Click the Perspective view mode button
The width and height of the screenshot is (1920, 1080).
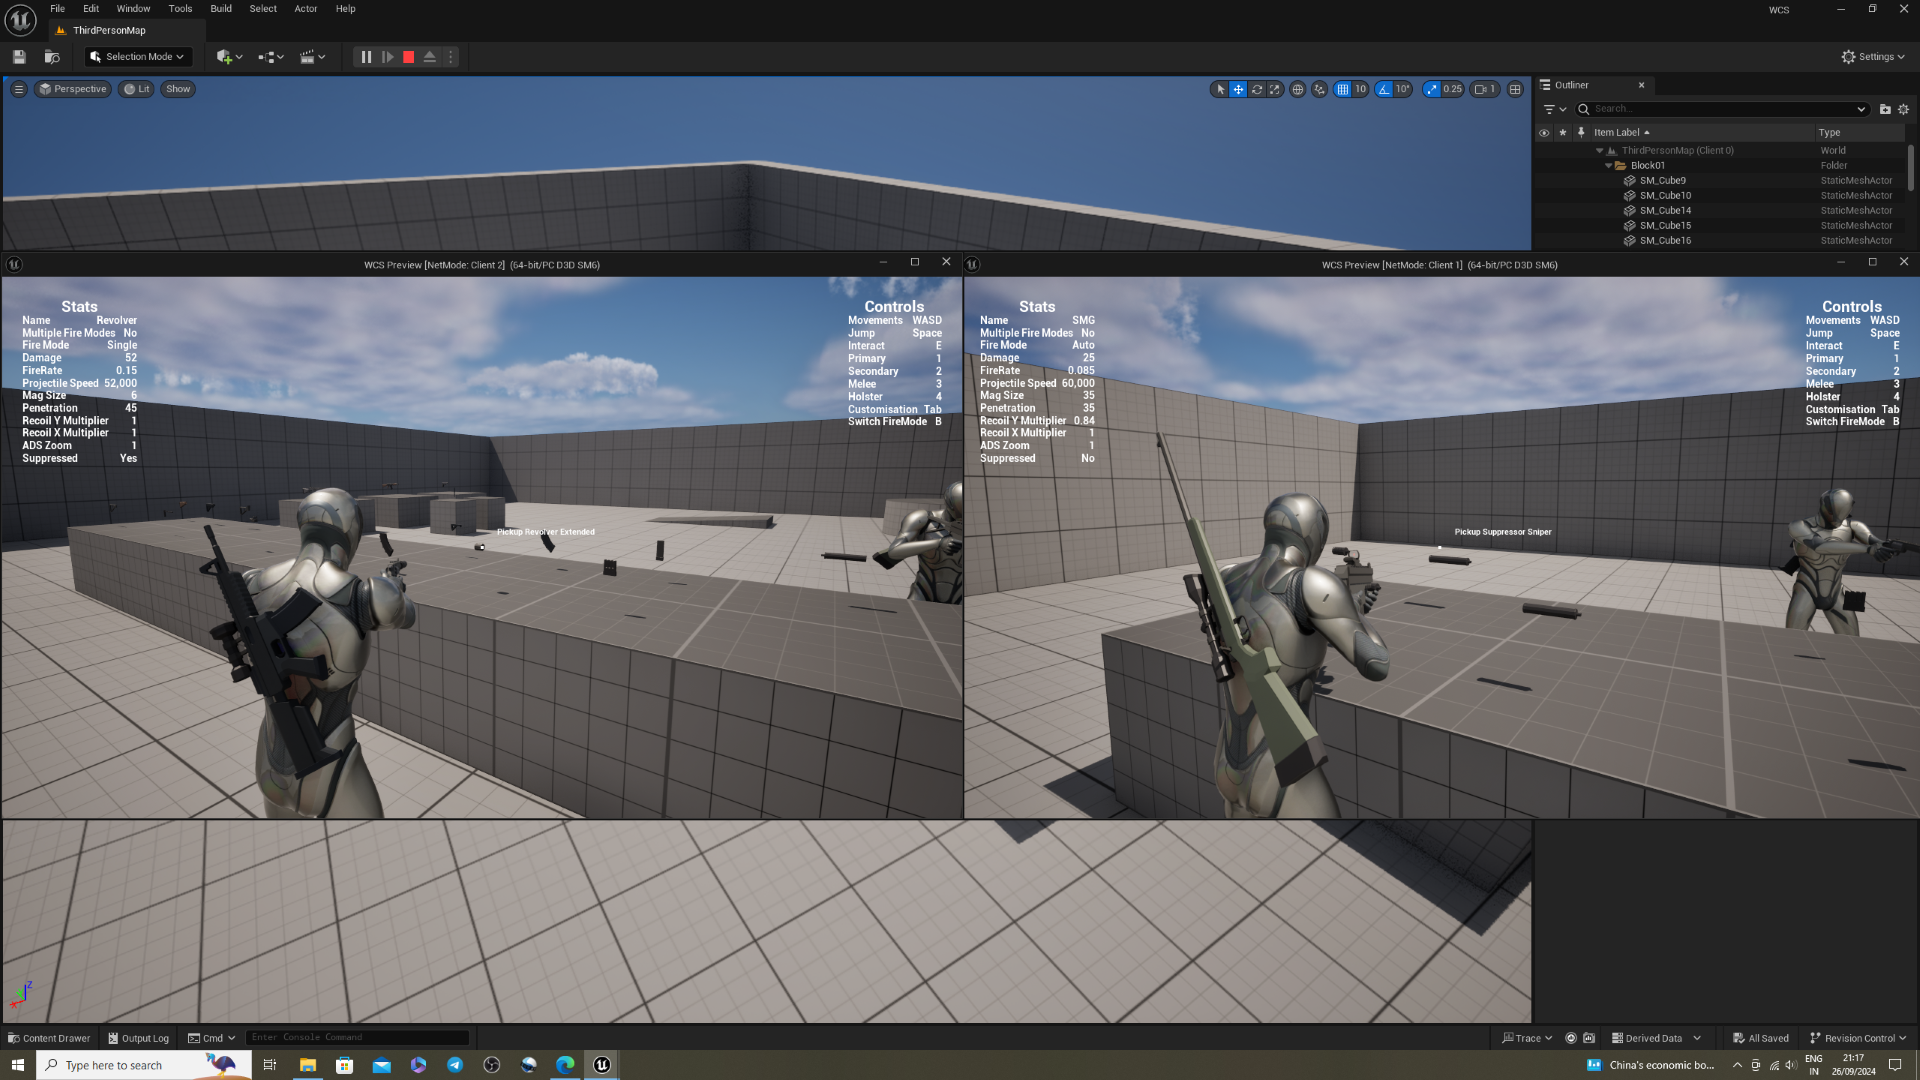coord(73,89)
